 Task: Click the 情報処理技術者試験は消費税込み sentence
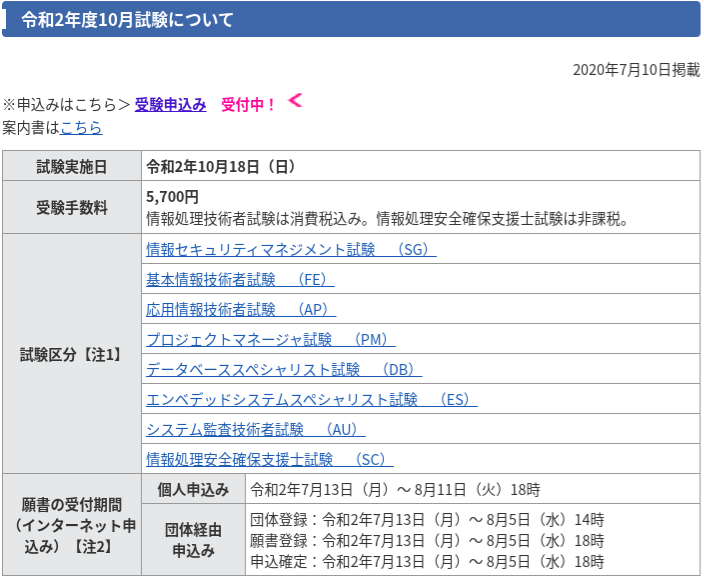pos(387,219)
